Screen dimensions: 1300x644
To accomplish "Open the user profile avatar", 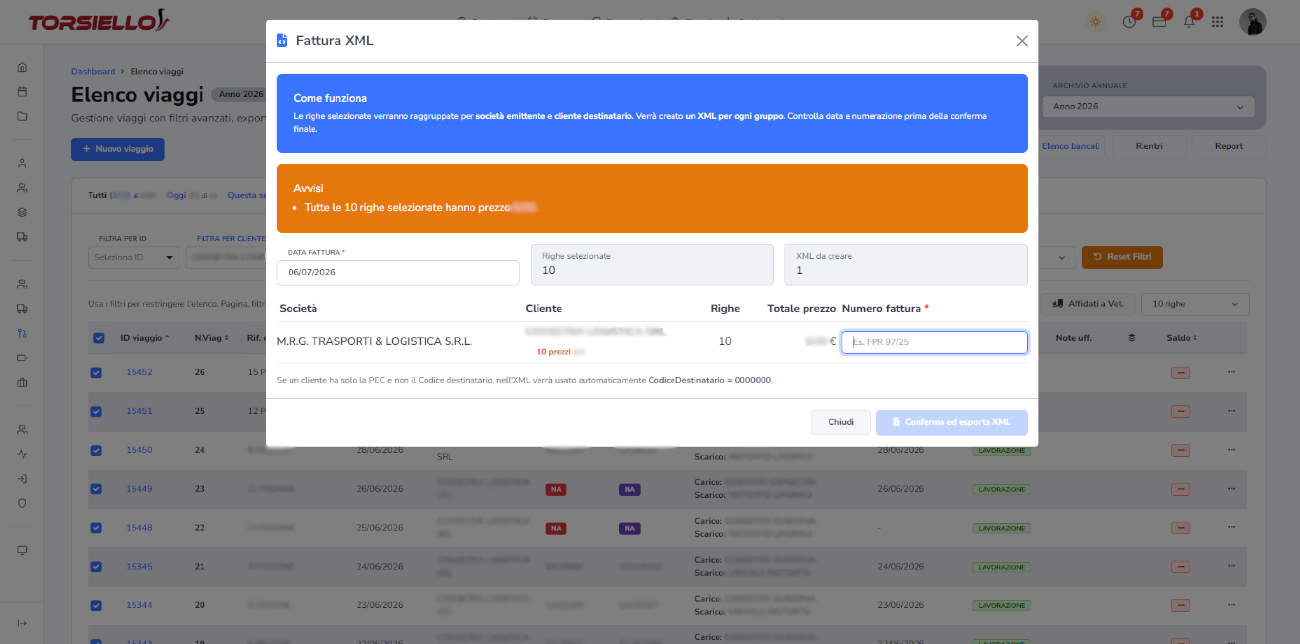I will [x=1253, y=21].
